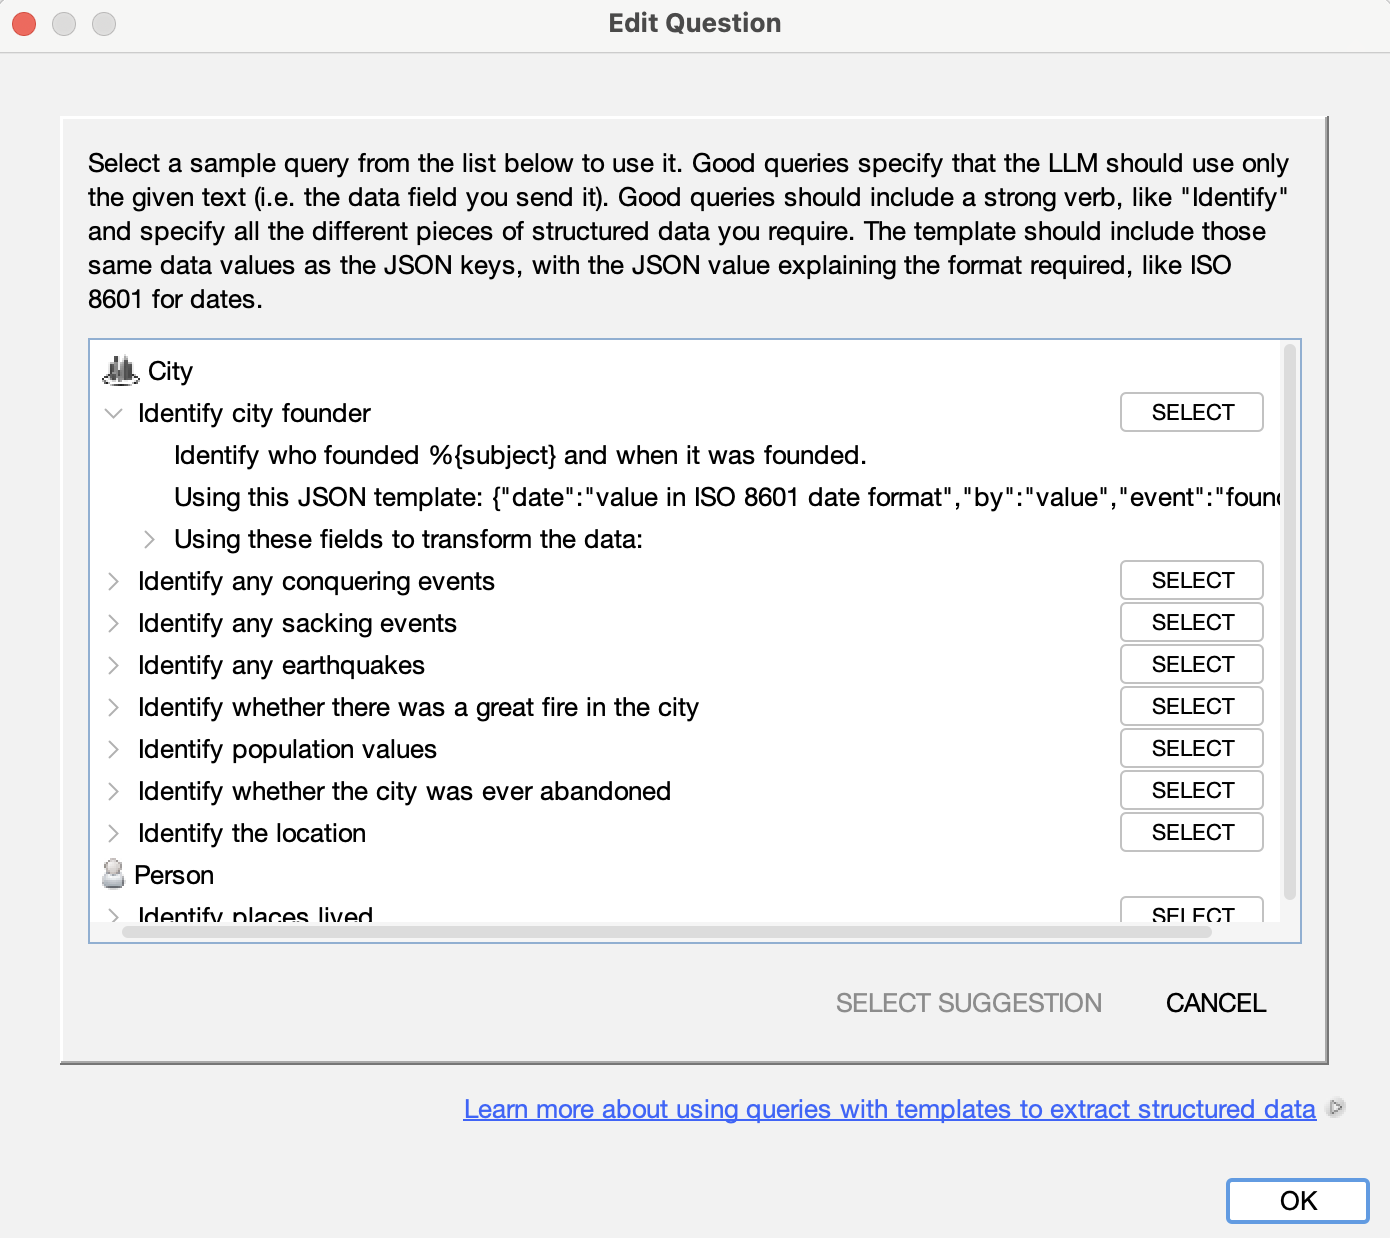The image size is (1390, 1238).
Task: Expand the Identify any earthquakes entry
Action: (113, 665)
